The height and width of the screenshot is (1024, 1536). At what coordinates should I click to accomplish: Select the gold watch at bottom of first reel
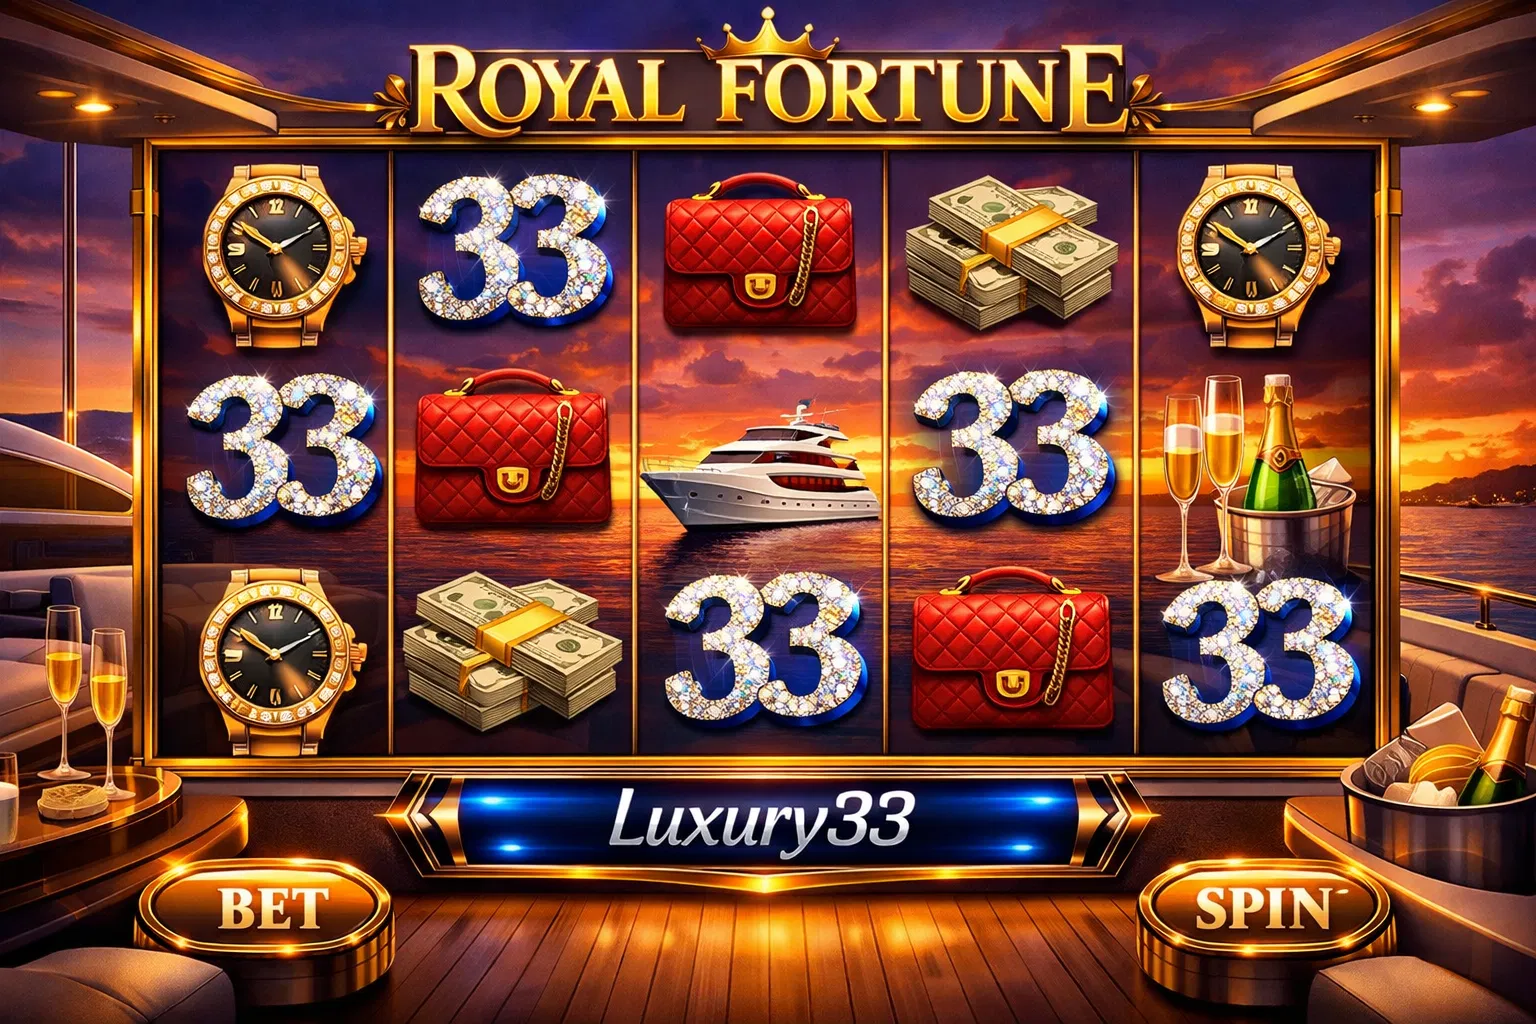click(276, 660)
